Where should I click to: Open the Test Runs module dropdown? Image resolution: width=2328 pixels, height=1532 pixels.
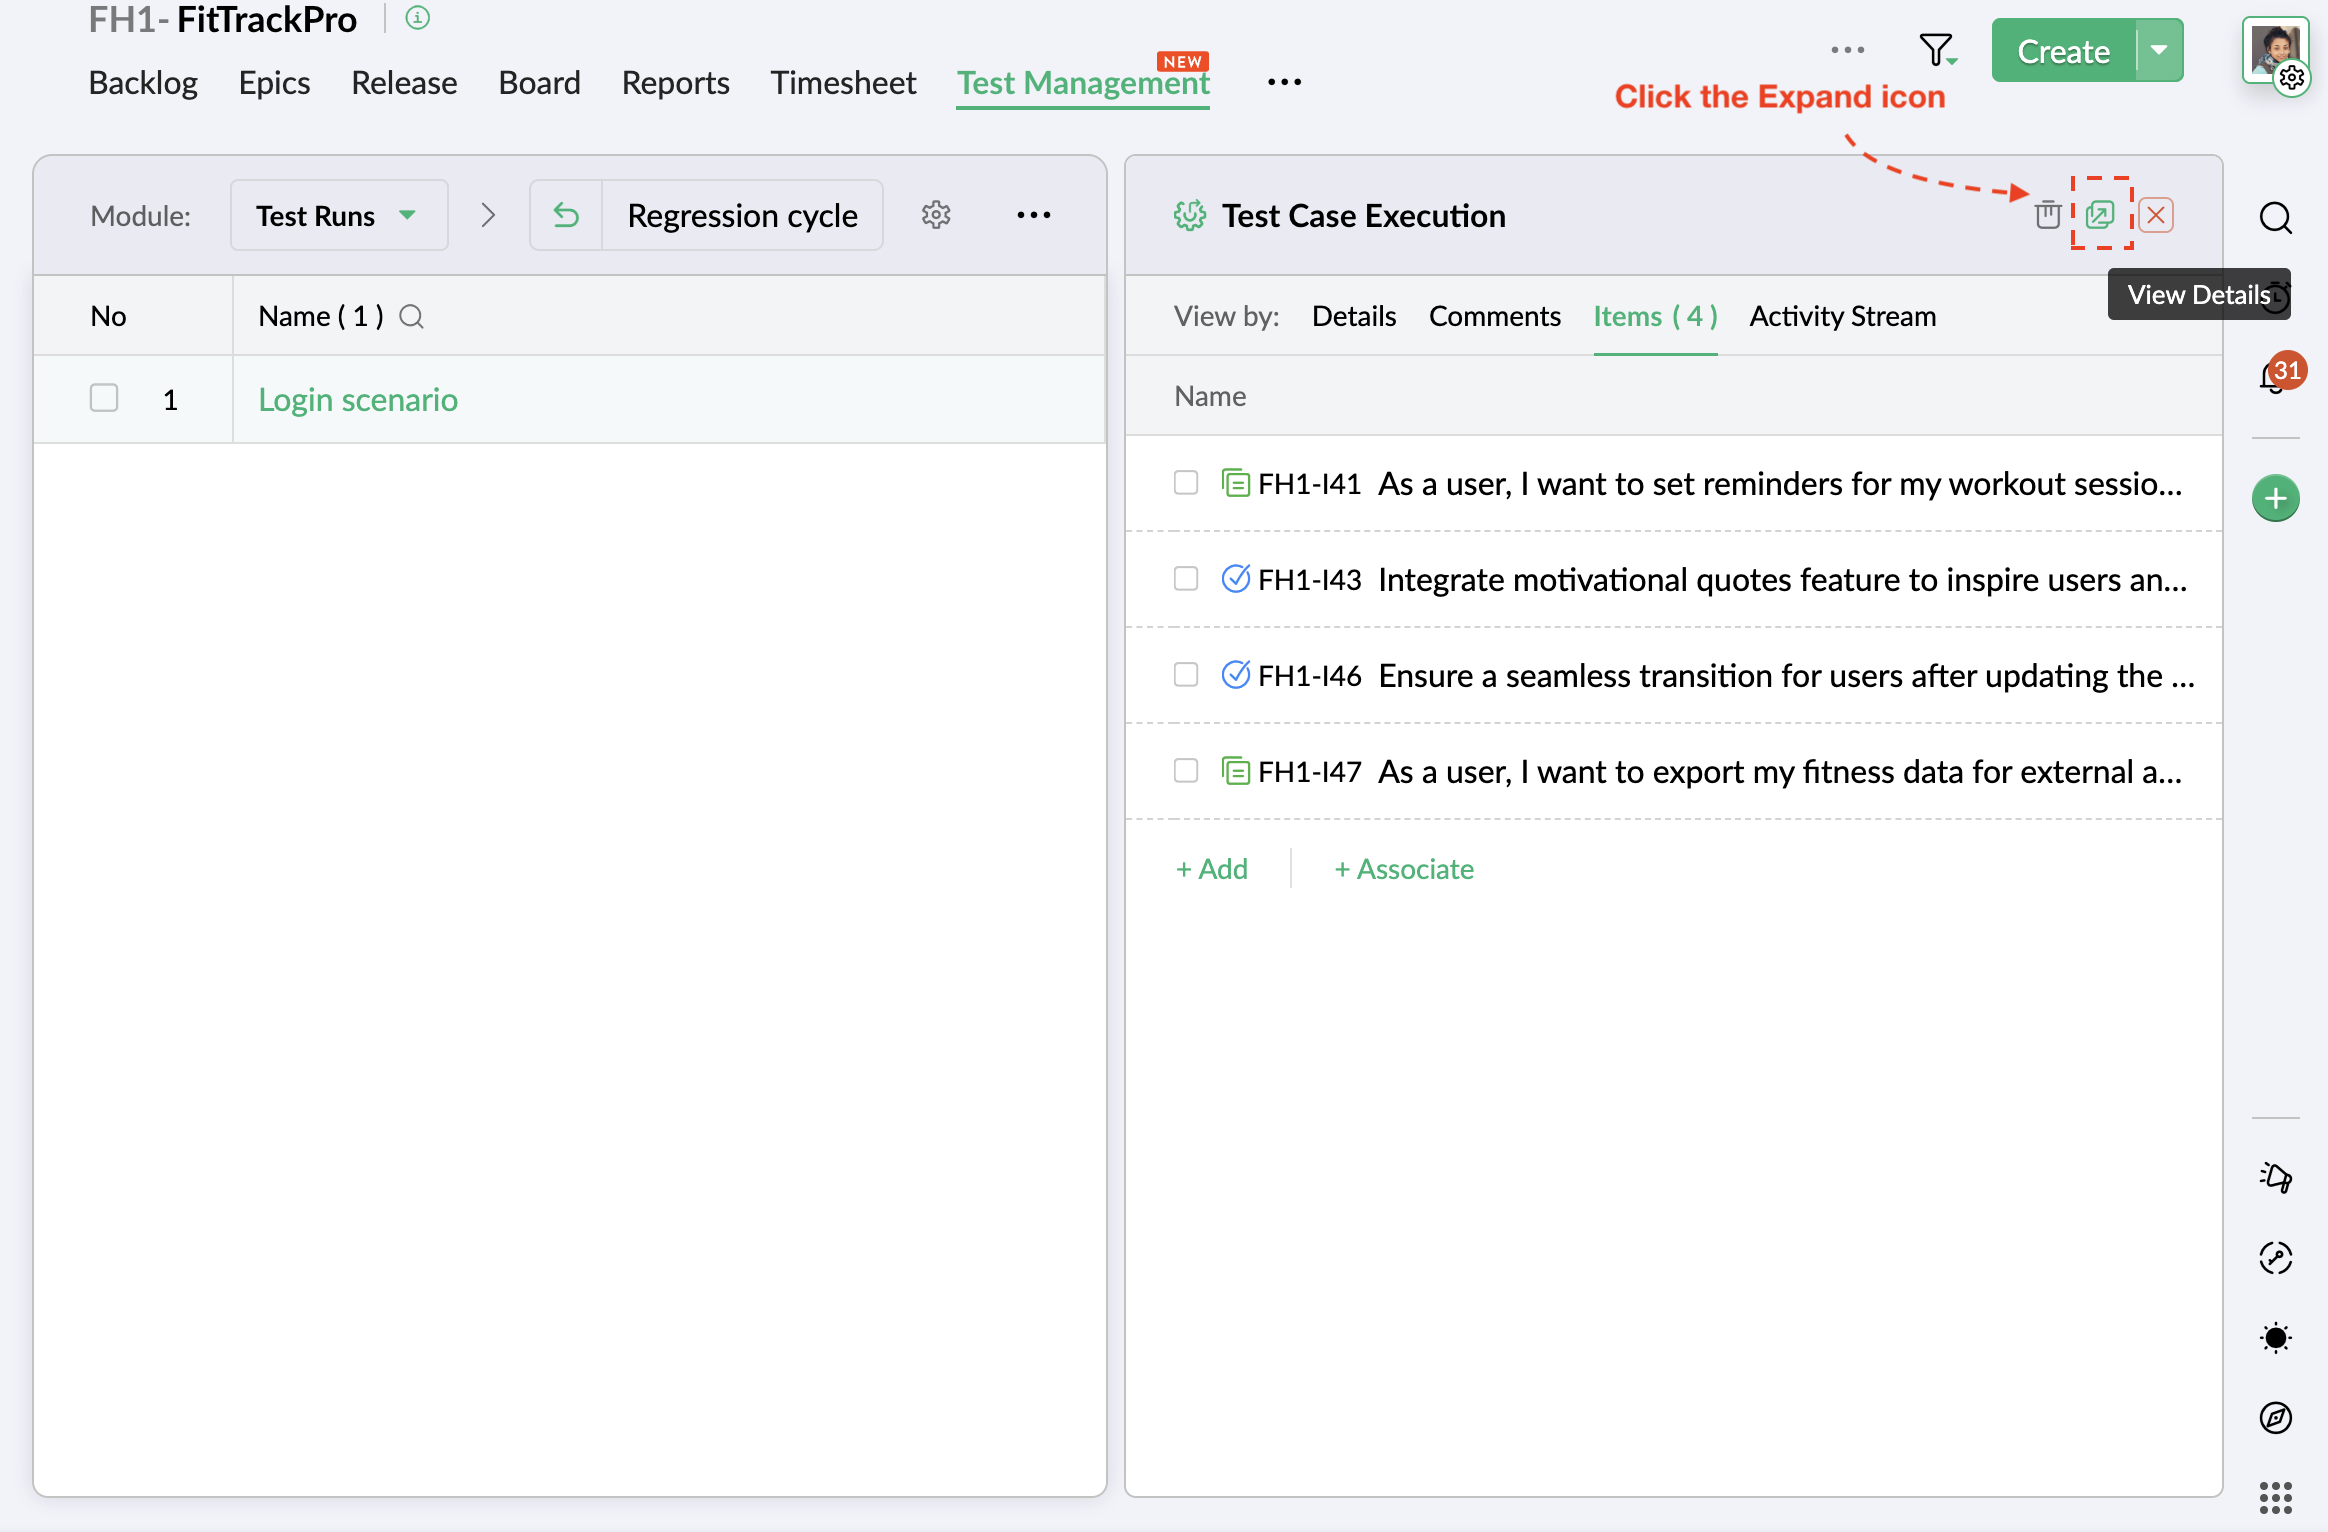pos(338,215)
